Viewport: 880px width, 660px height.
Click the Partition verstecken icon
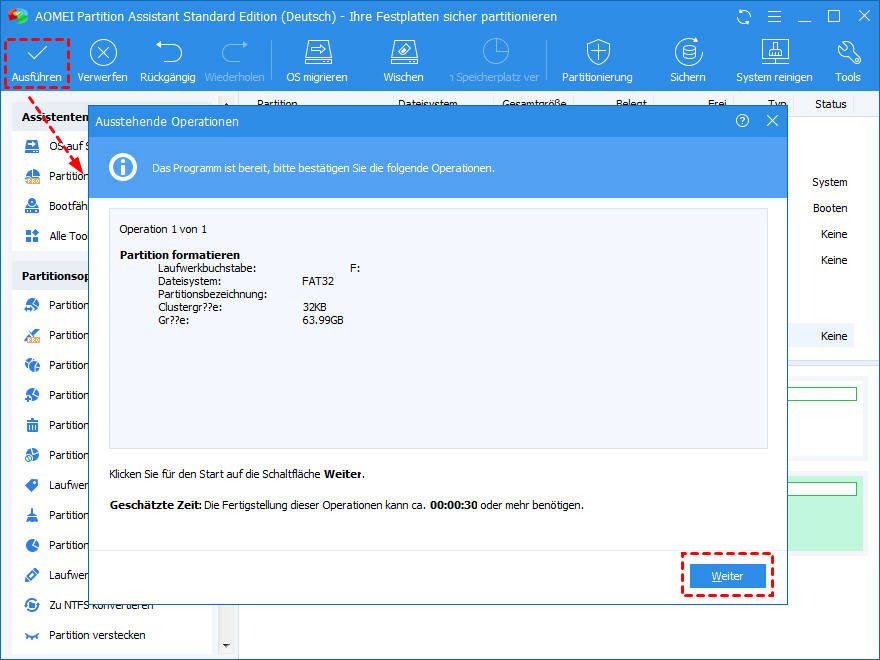32,635
